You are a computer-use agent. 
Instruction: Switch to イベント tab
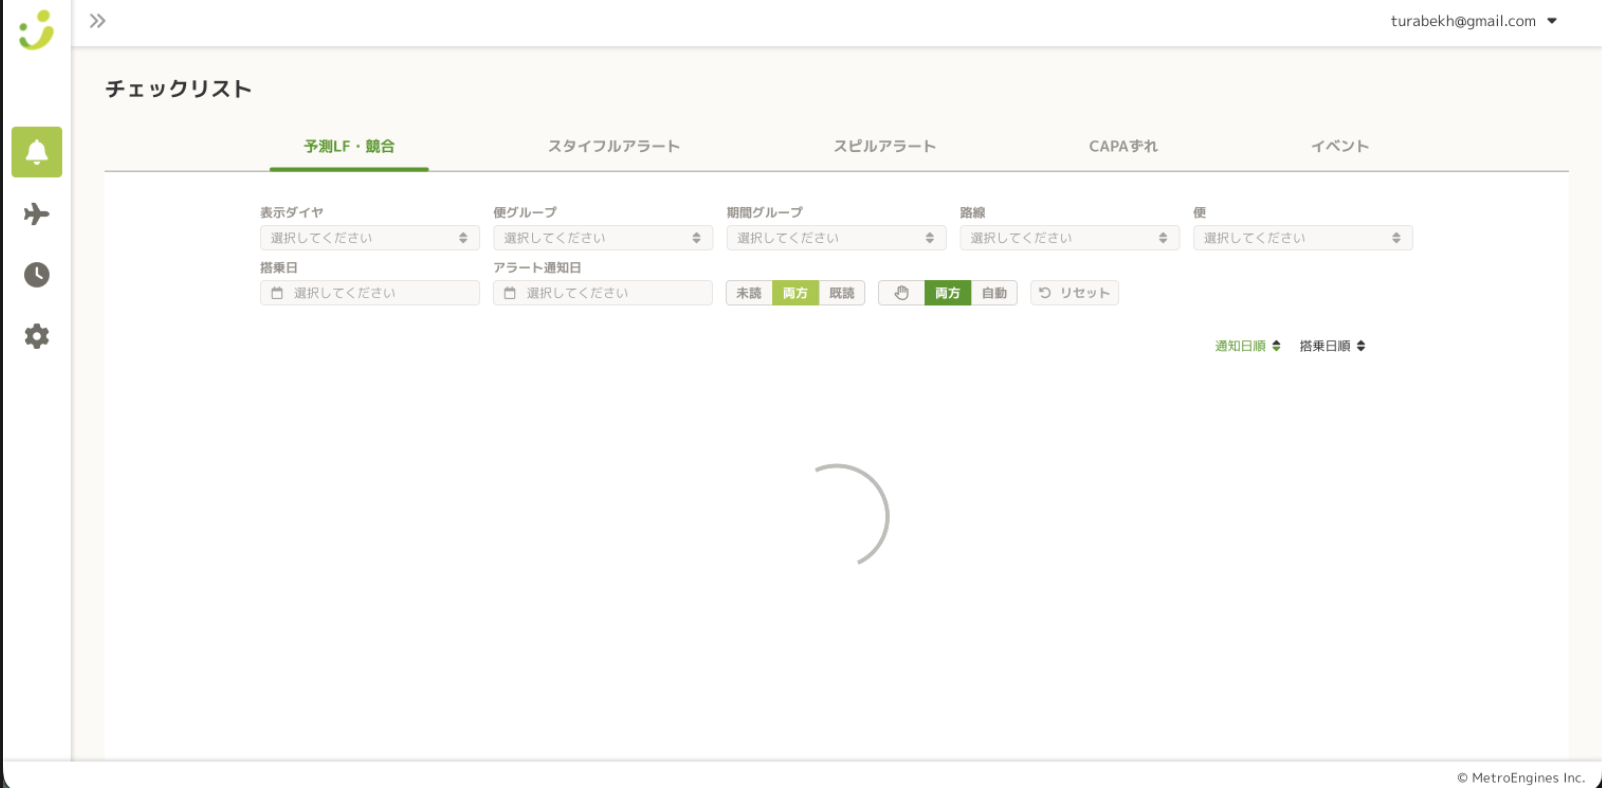pyautogui.click(x=1340, y=146)
